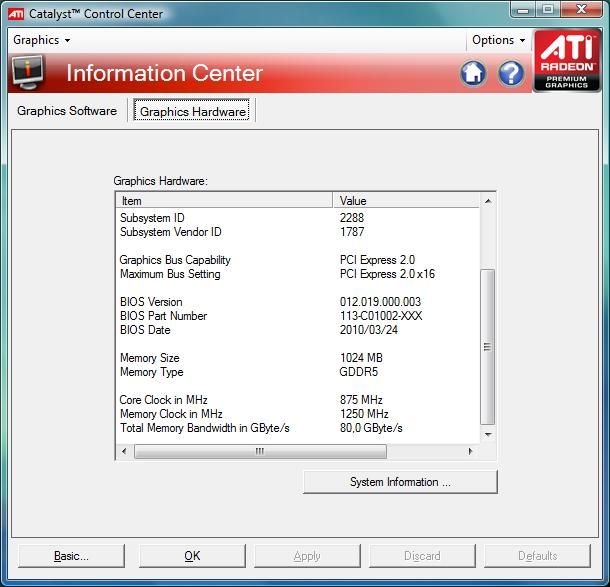
Task: Click the Apply button
Action: click(307, 556)
